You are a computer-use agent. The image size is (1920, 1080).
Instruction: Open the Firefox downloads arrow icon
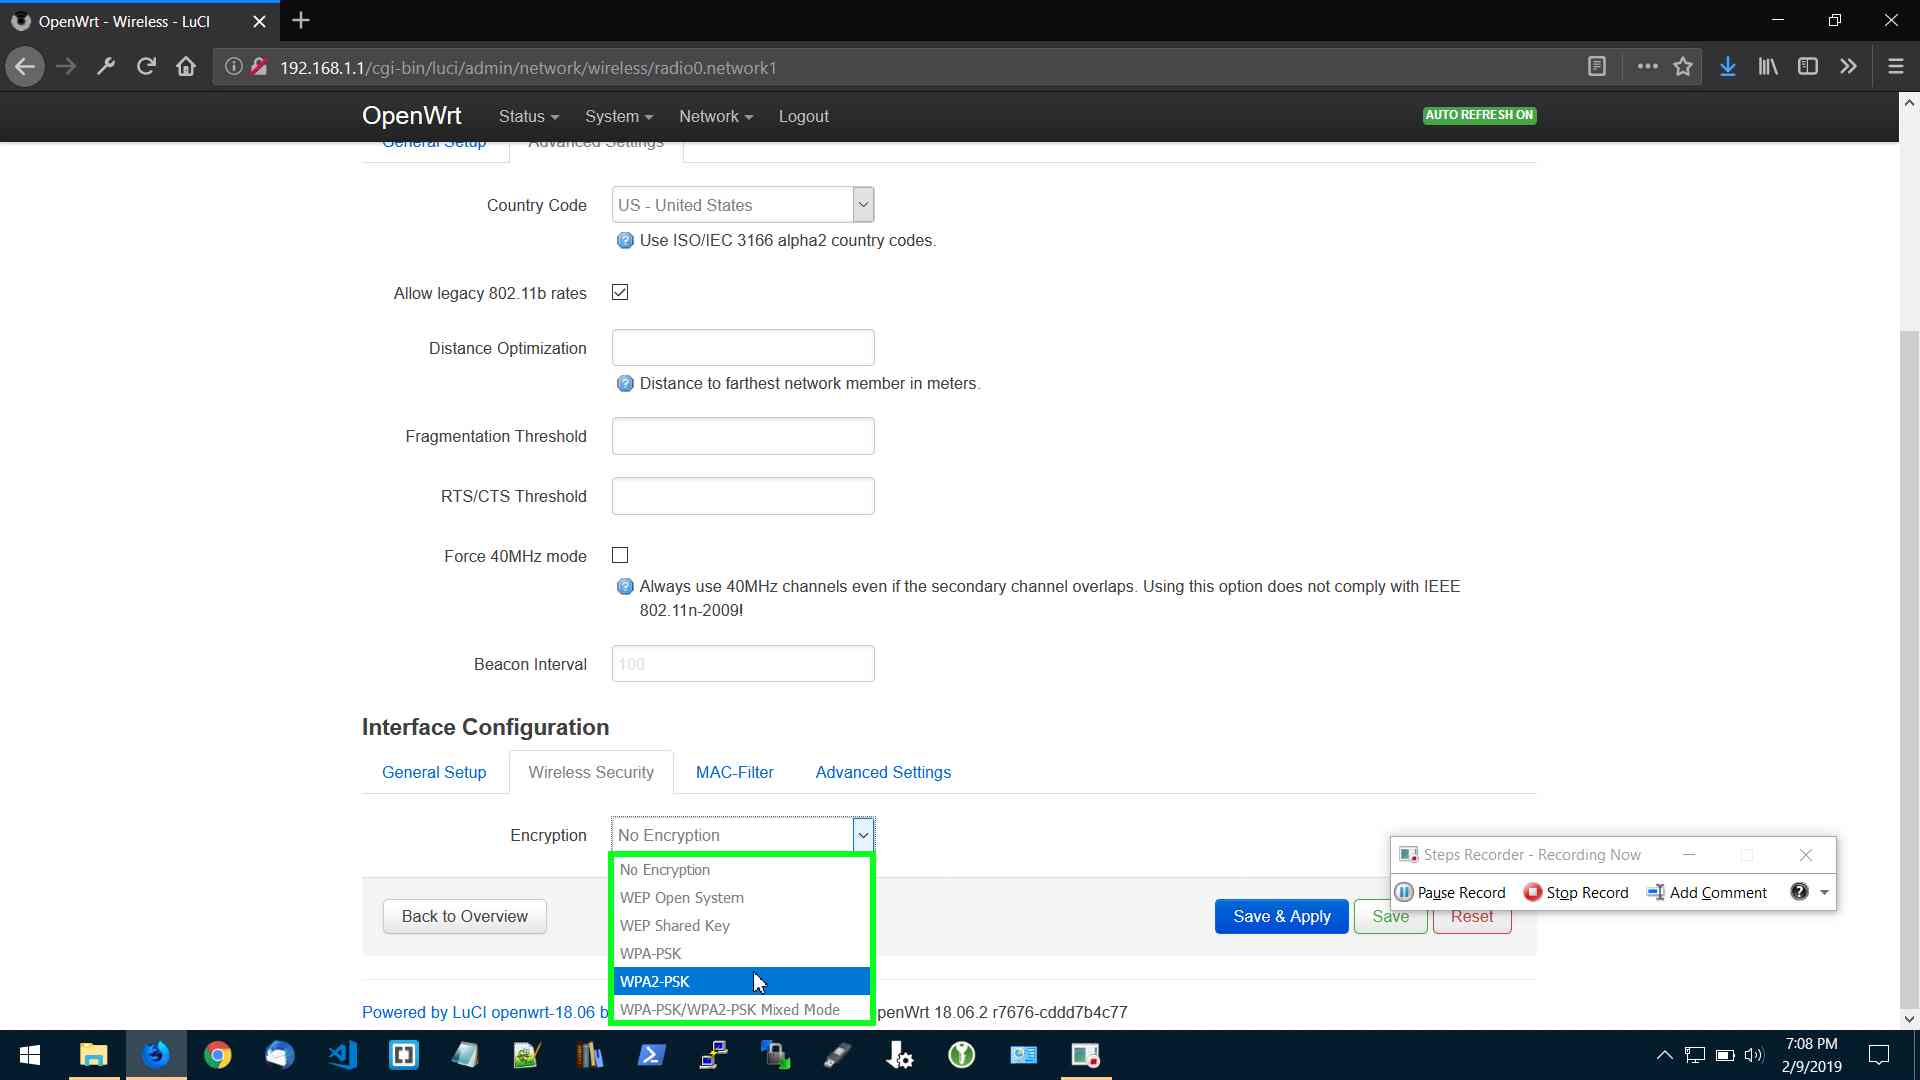[1727, 67]
